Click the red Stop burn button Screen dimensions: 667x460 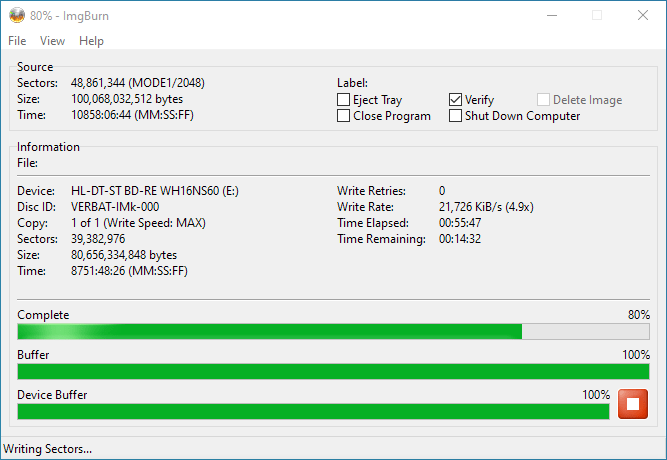(x=633, y=404)
